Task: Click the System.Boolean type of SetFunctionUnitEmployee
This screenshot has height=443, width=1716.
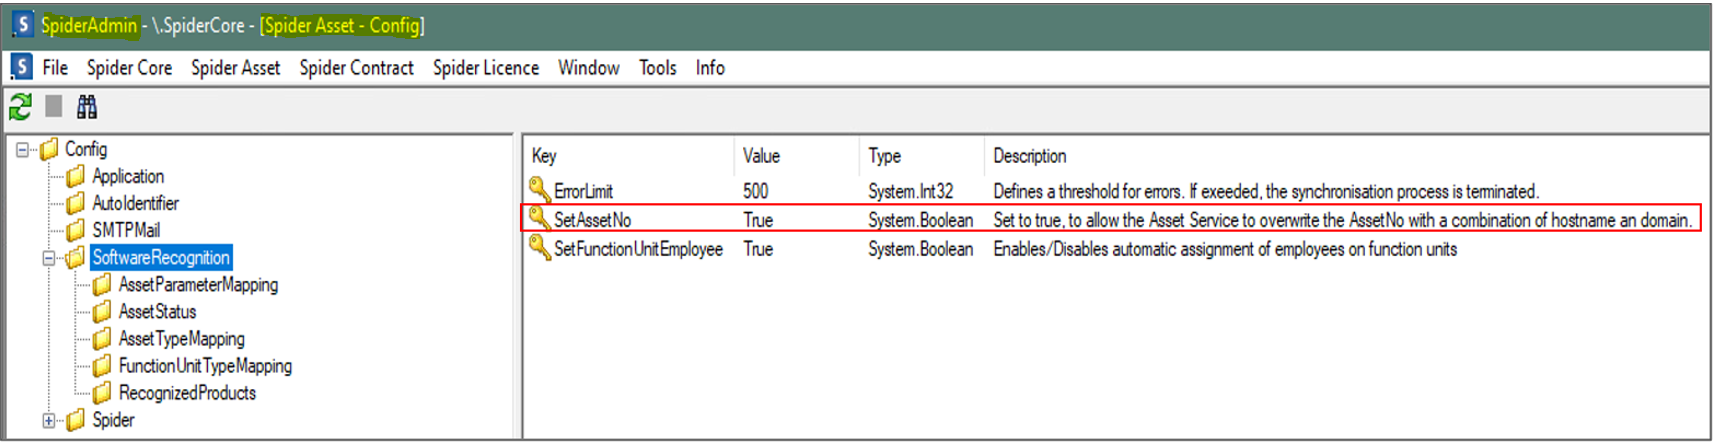Action: (x=920, y=249)
